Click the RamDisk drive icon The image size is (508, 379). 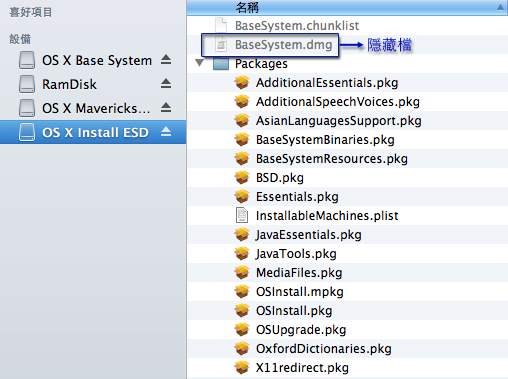pyautogui.click(x=27, y=84)
